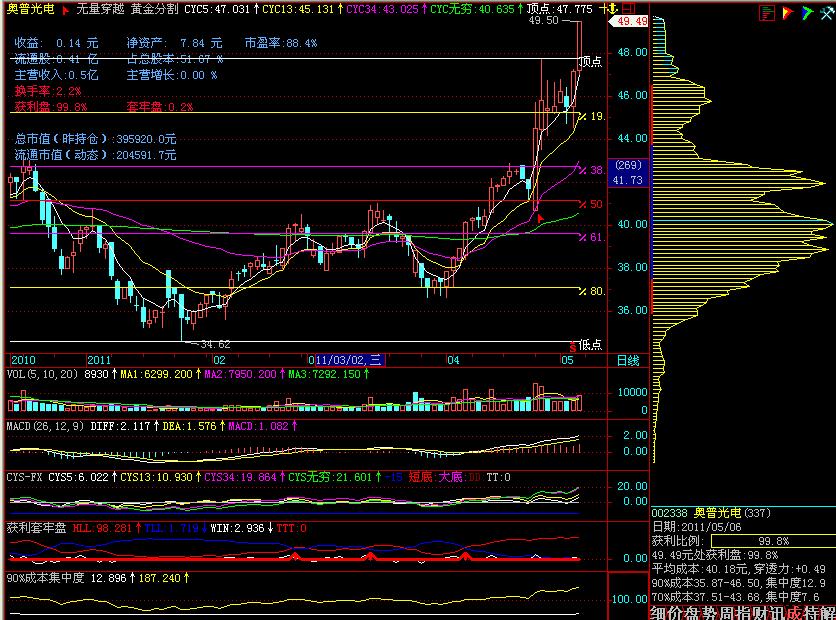This screenshot has height=620, width=836.
Task: Click the 低点 label on the bottom line
Action: tap(591, 345)
